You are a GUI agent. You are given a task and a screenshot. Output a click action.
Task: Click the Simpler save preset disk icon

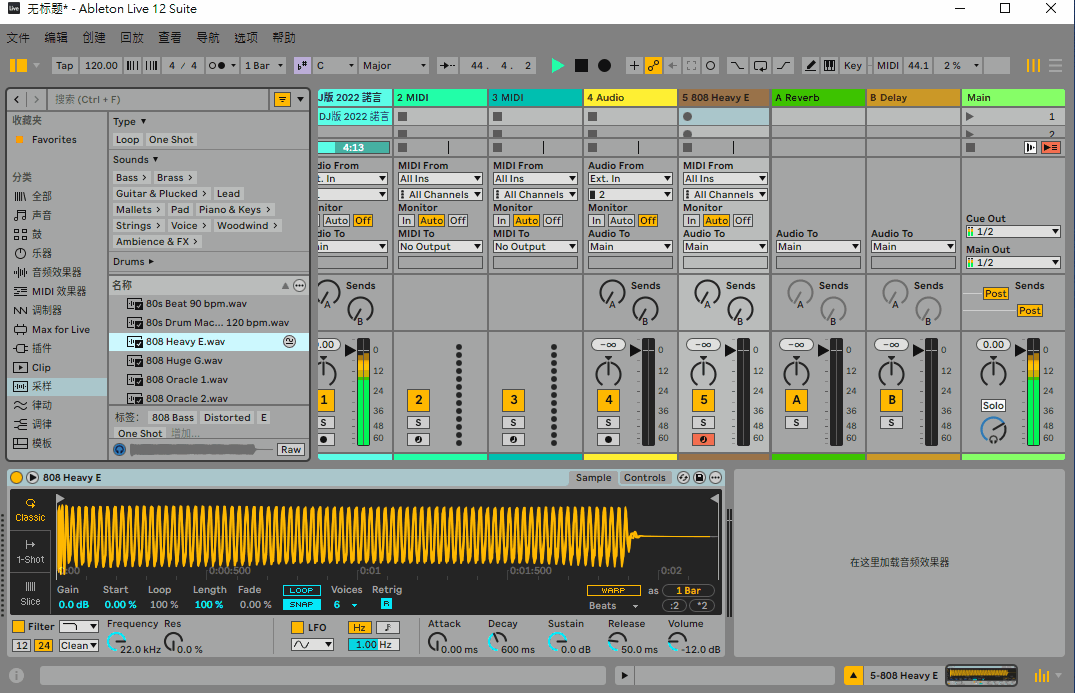700,478
